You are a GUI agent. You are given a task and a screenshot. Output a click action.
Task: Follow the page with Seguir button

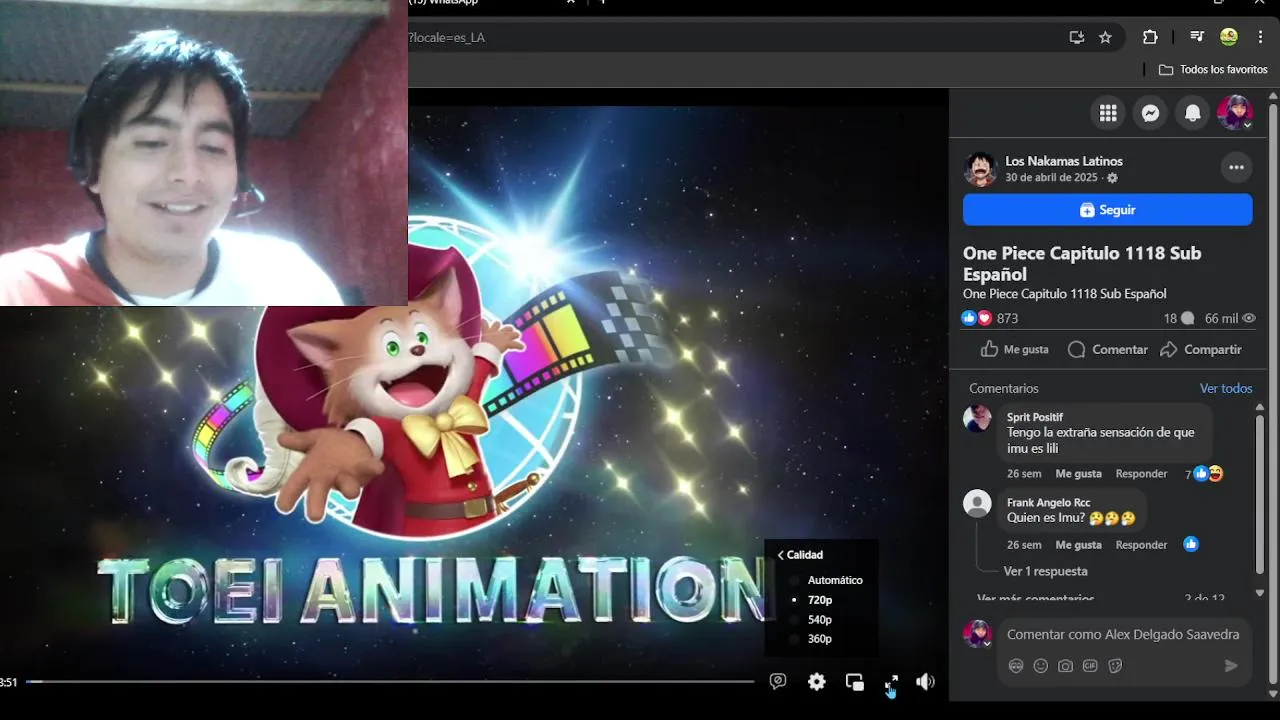click(x=1107, y=210)
